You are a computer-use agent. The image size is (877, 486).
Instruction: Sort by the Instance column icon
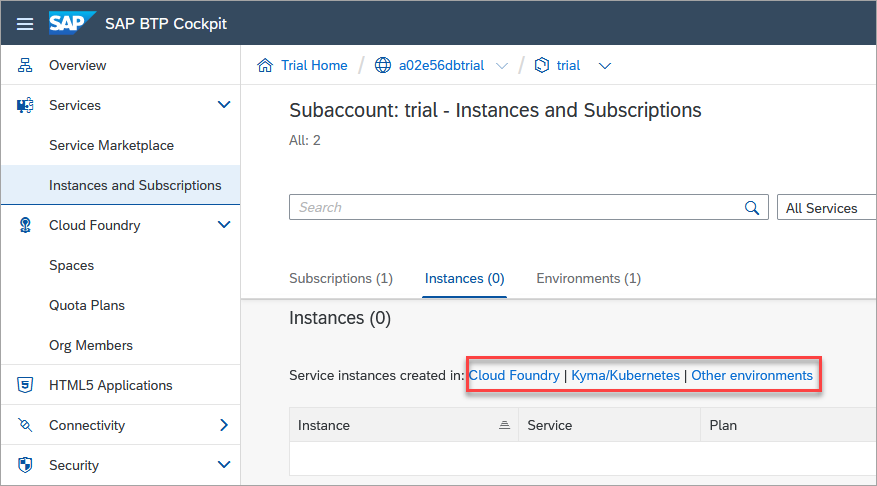tap(504, 425)
